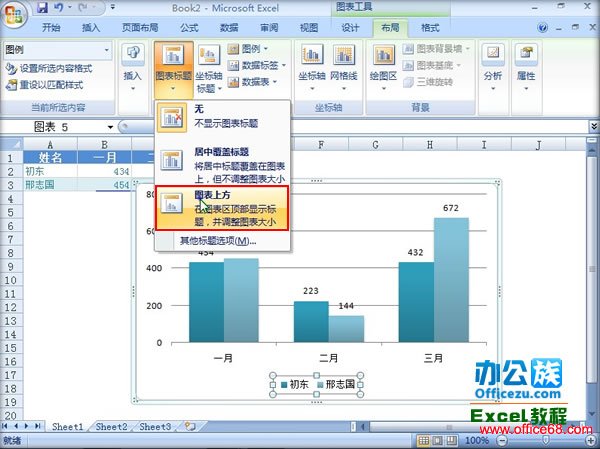600x449 pixels.
Task: Click the 初东 legend entry
Action: pos(295,384)
